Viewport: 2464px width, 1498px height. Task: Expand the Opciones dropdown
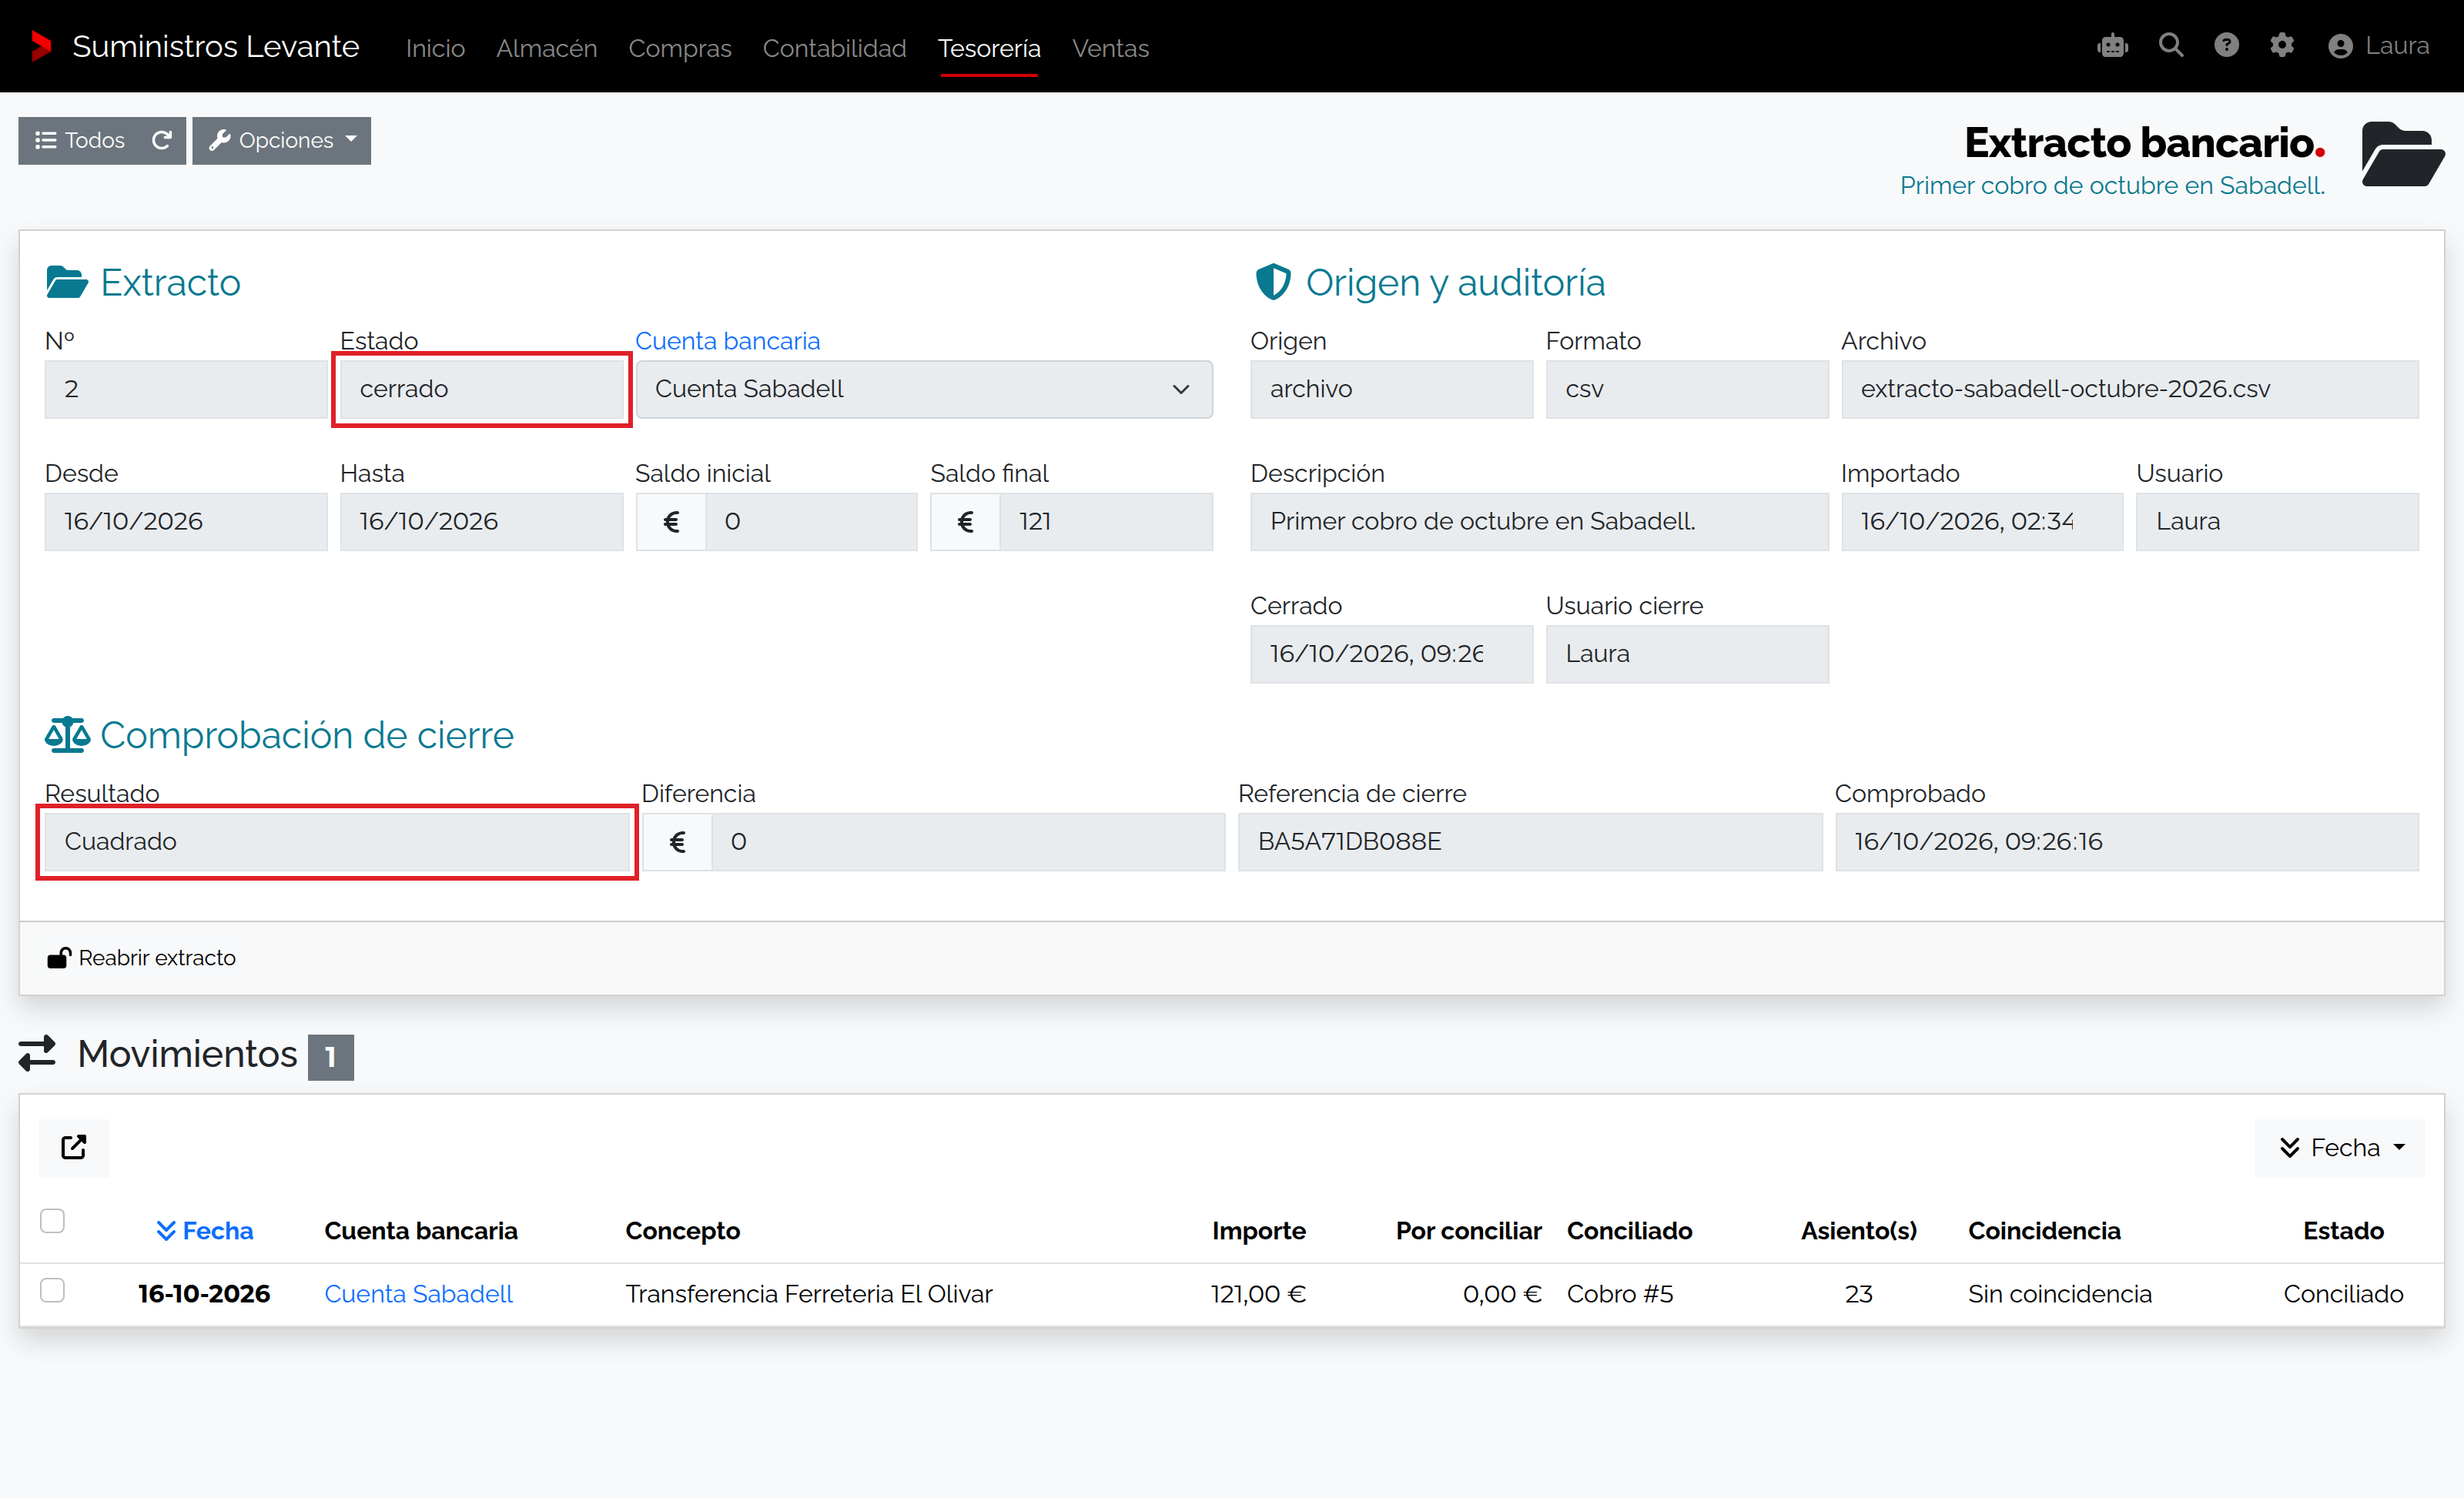click(x=282, y=140)
